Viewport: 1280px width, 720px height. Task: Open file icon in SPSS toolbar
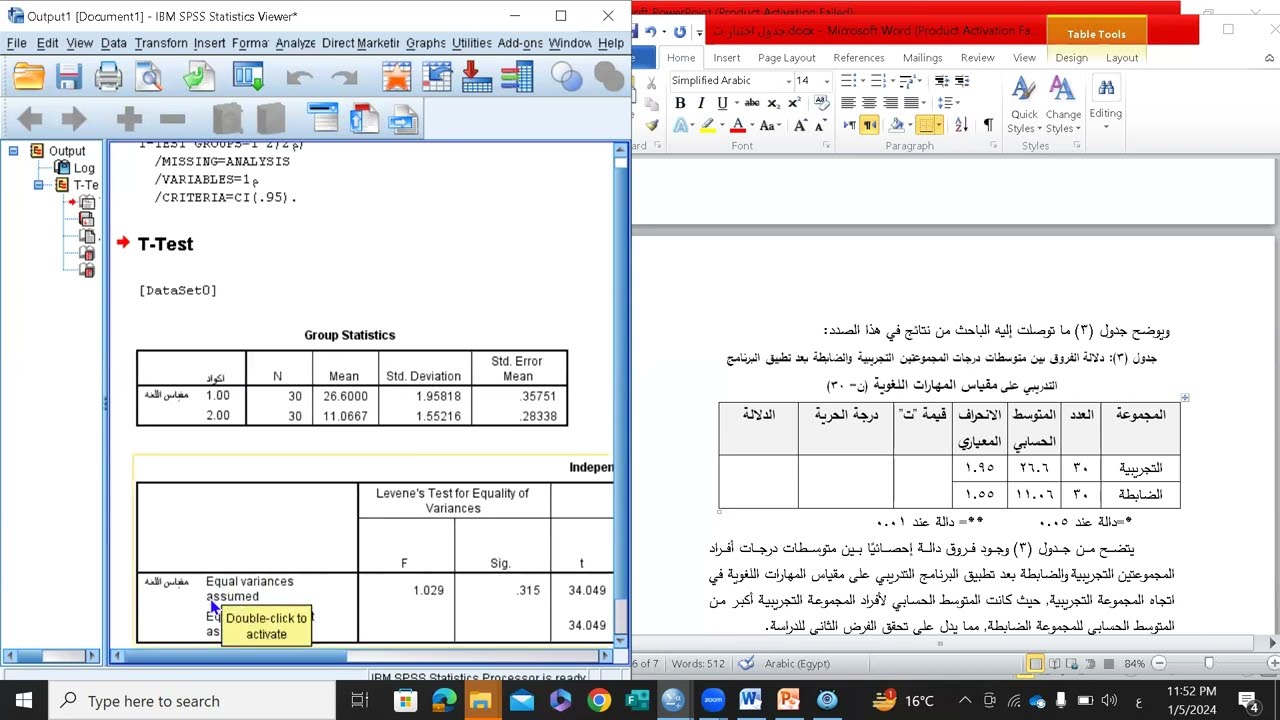coord(28,77)
